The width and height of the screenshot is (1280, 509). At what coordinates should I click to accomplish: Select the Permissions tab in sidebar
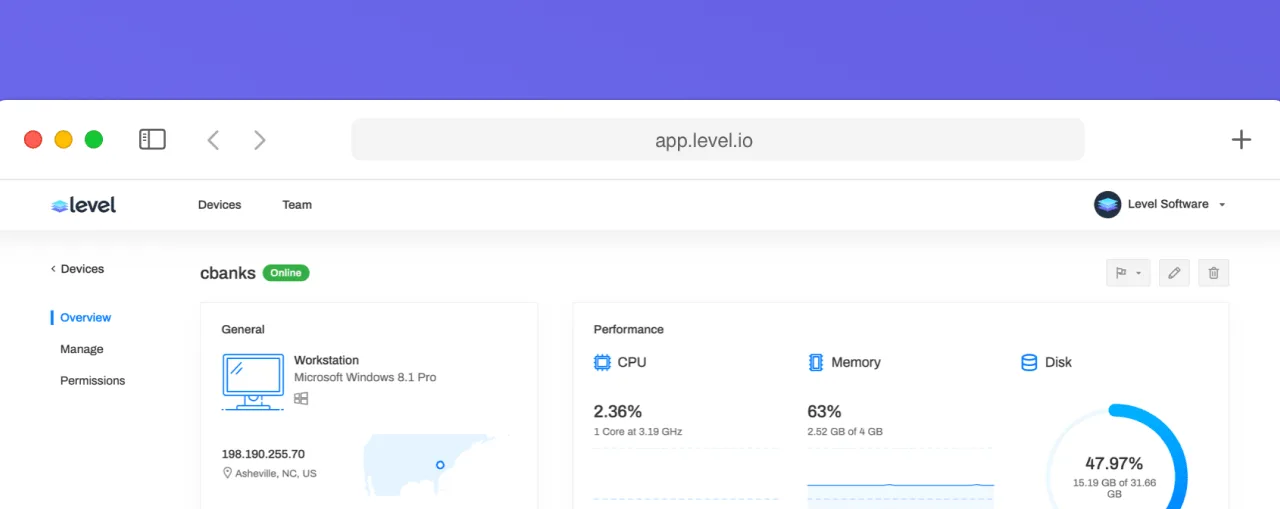(93, 380)
